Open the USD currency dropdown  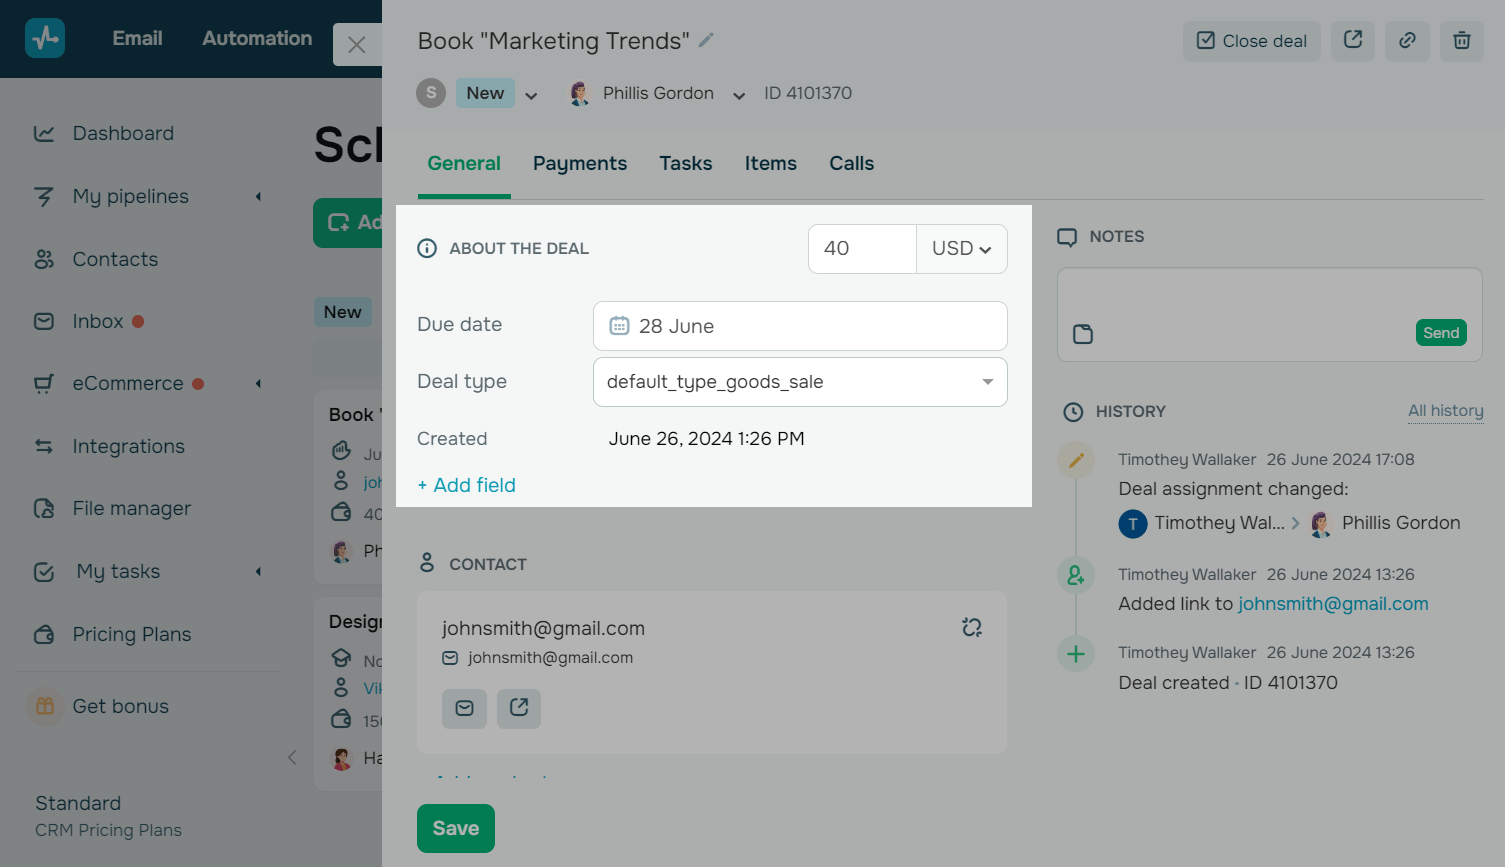[x=962, y=249]
